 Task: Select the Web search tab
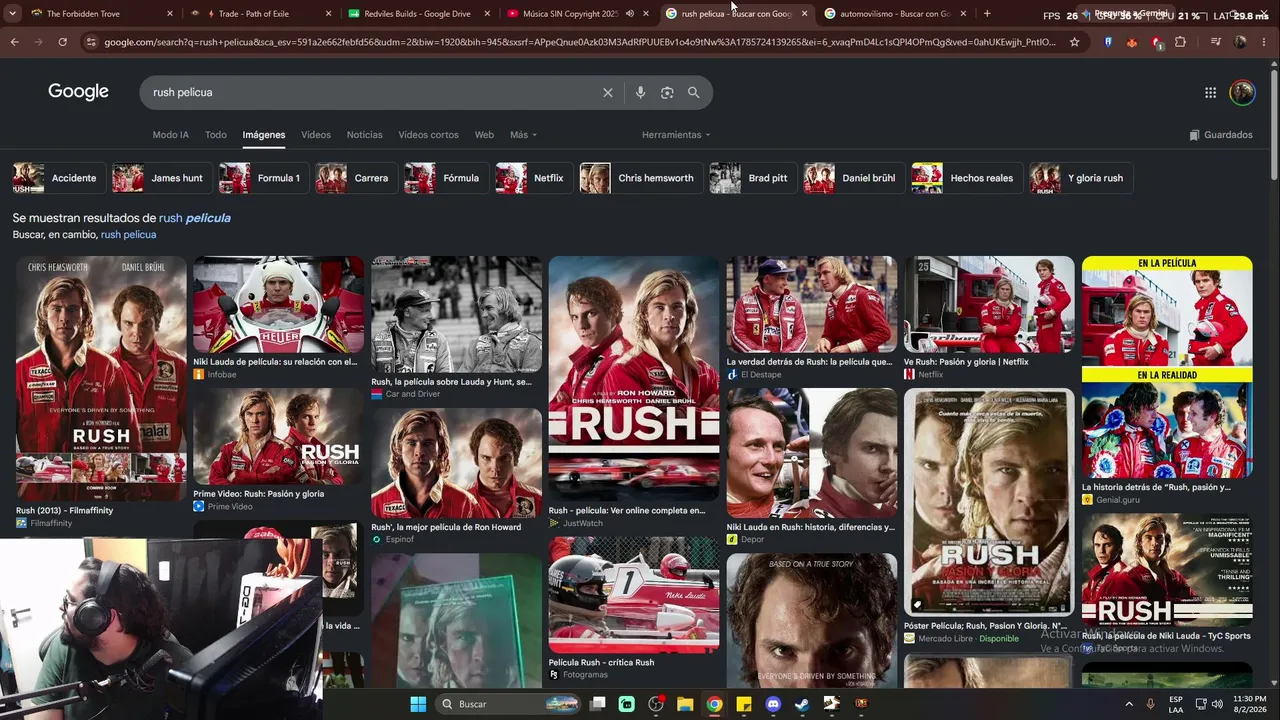click(484, 135)
